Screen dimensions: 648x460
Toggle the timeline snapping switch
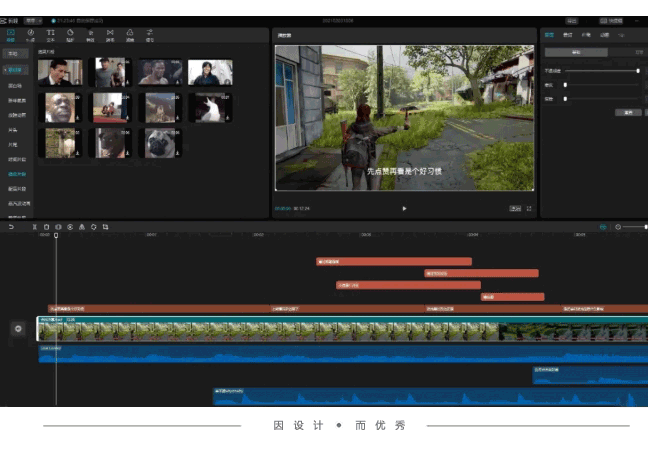[603, 227]
